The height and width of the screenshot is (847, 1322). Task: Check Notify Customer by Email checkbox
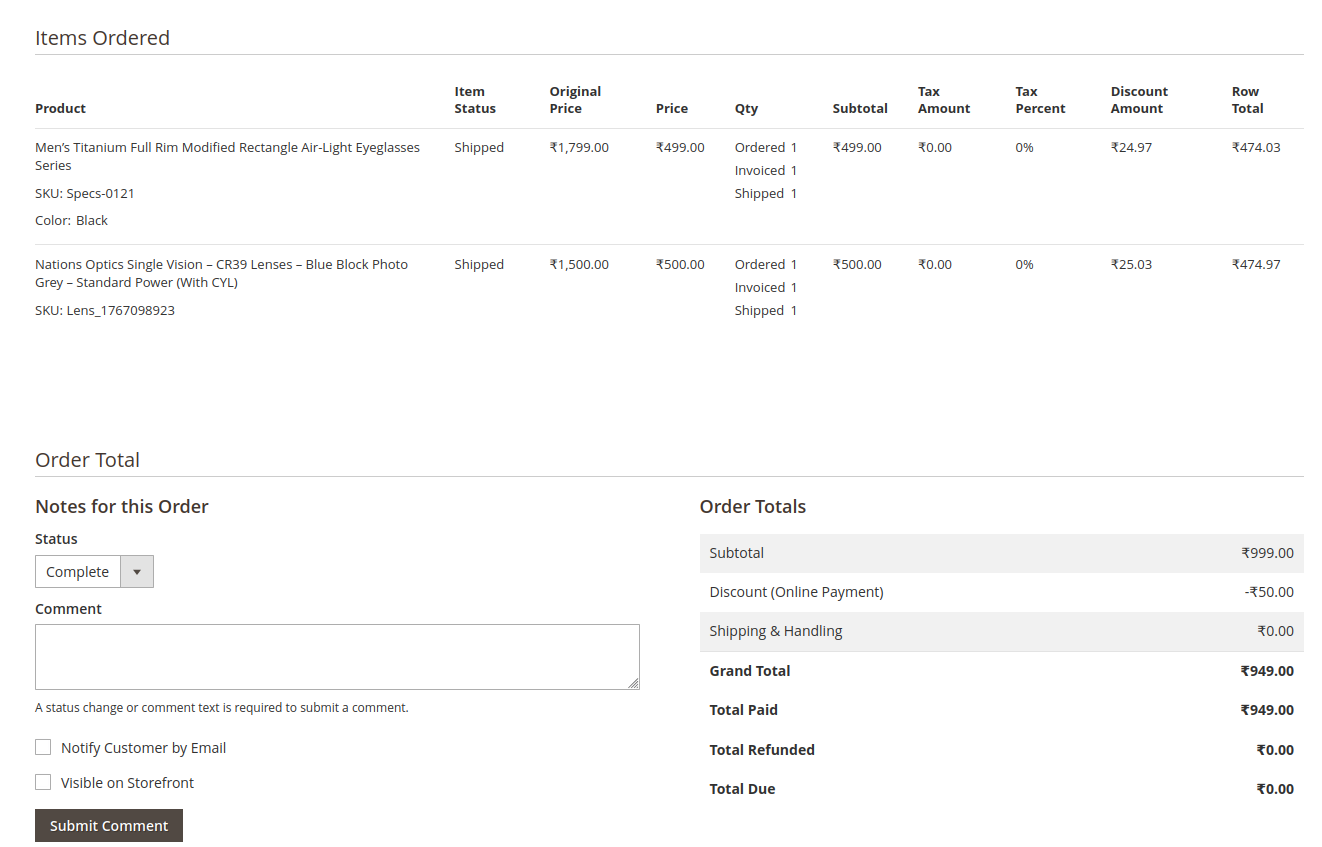[43, 747]
